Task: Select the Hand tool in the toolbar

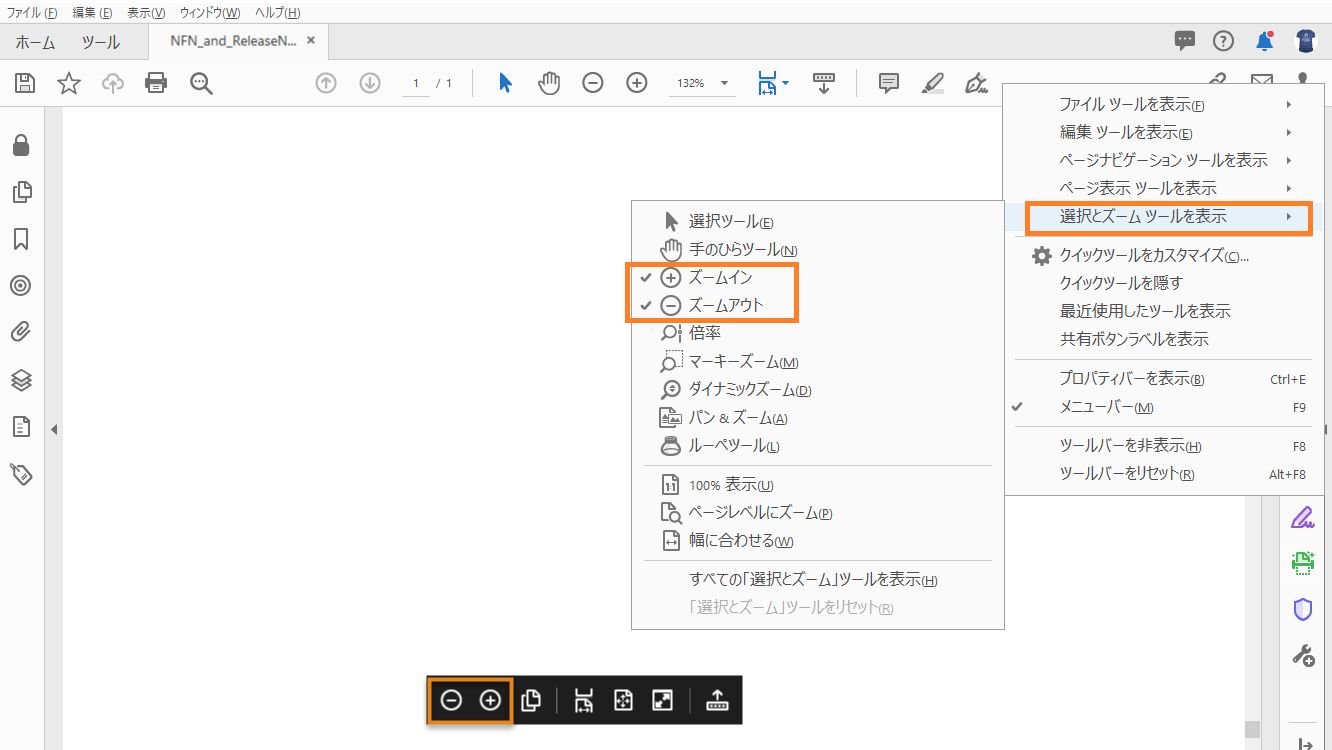Action: [549, 83]
